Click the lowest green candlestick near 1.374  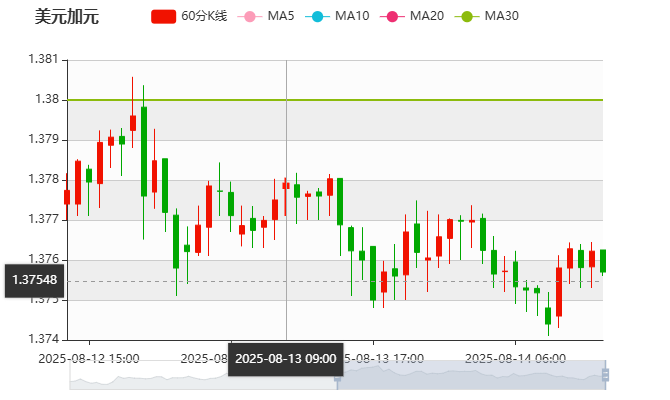[548, 316]
